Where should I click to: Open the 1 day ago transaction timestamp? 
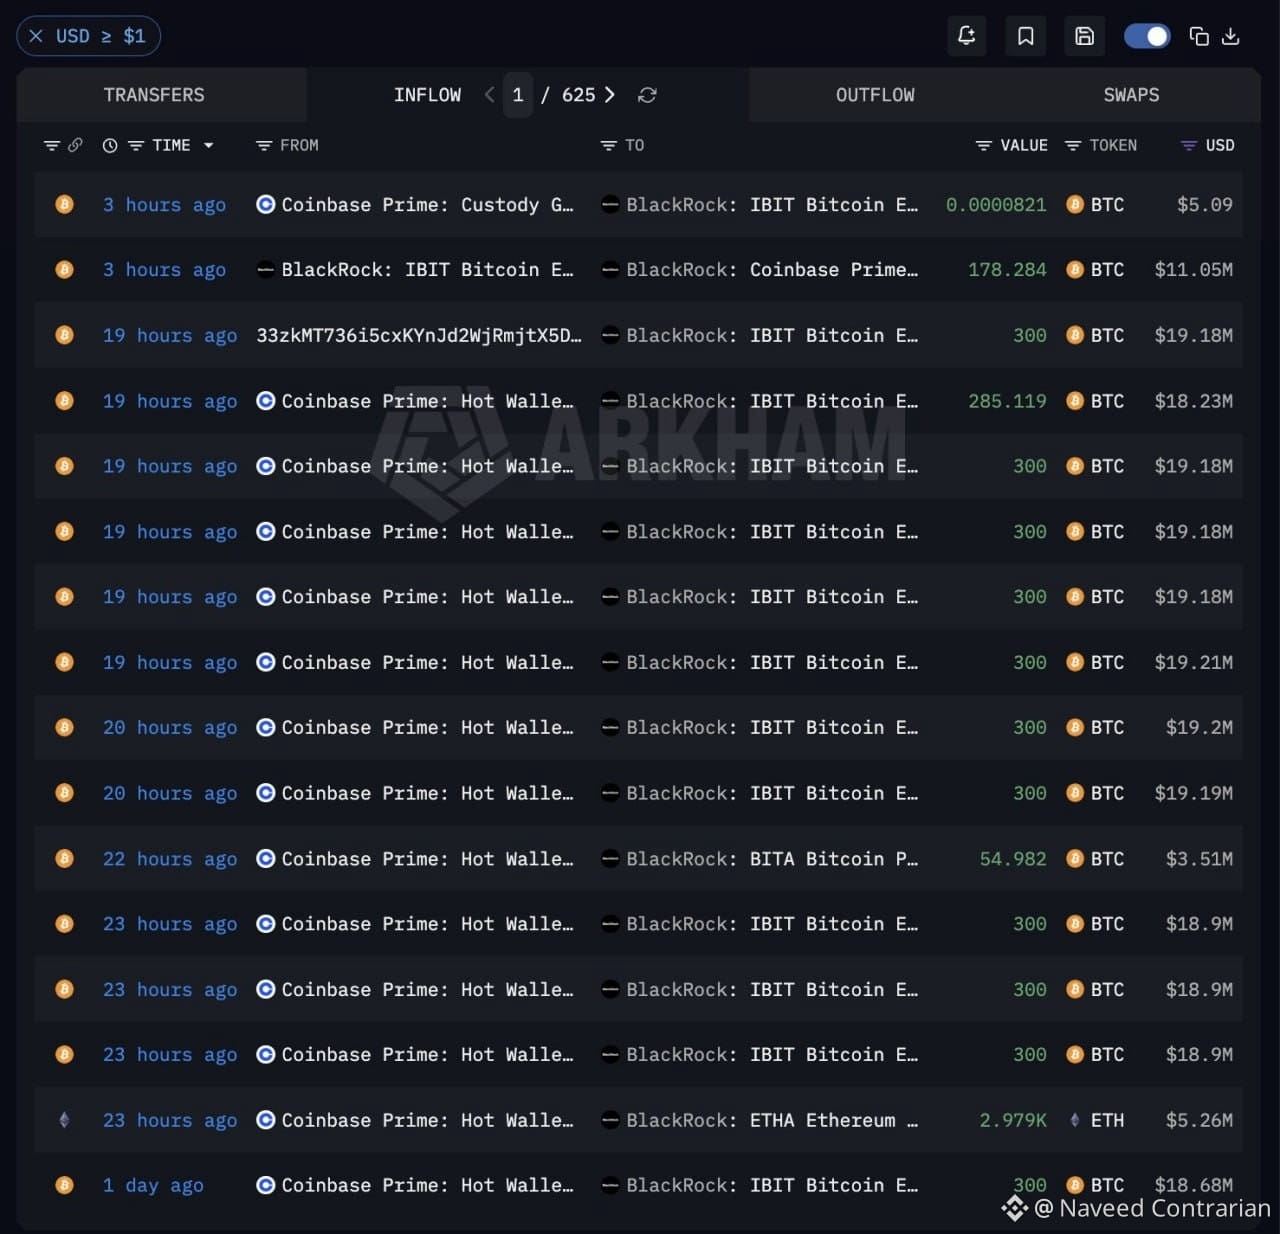tap(153, 1185)
